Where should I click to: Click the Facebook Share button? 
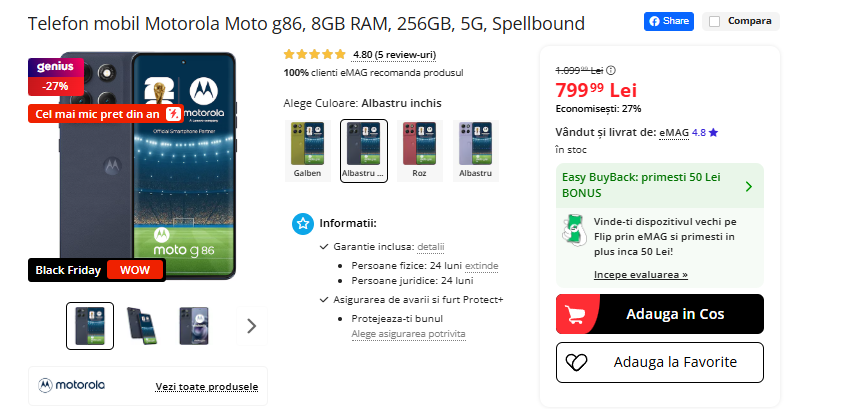click(x=669, y=21)
